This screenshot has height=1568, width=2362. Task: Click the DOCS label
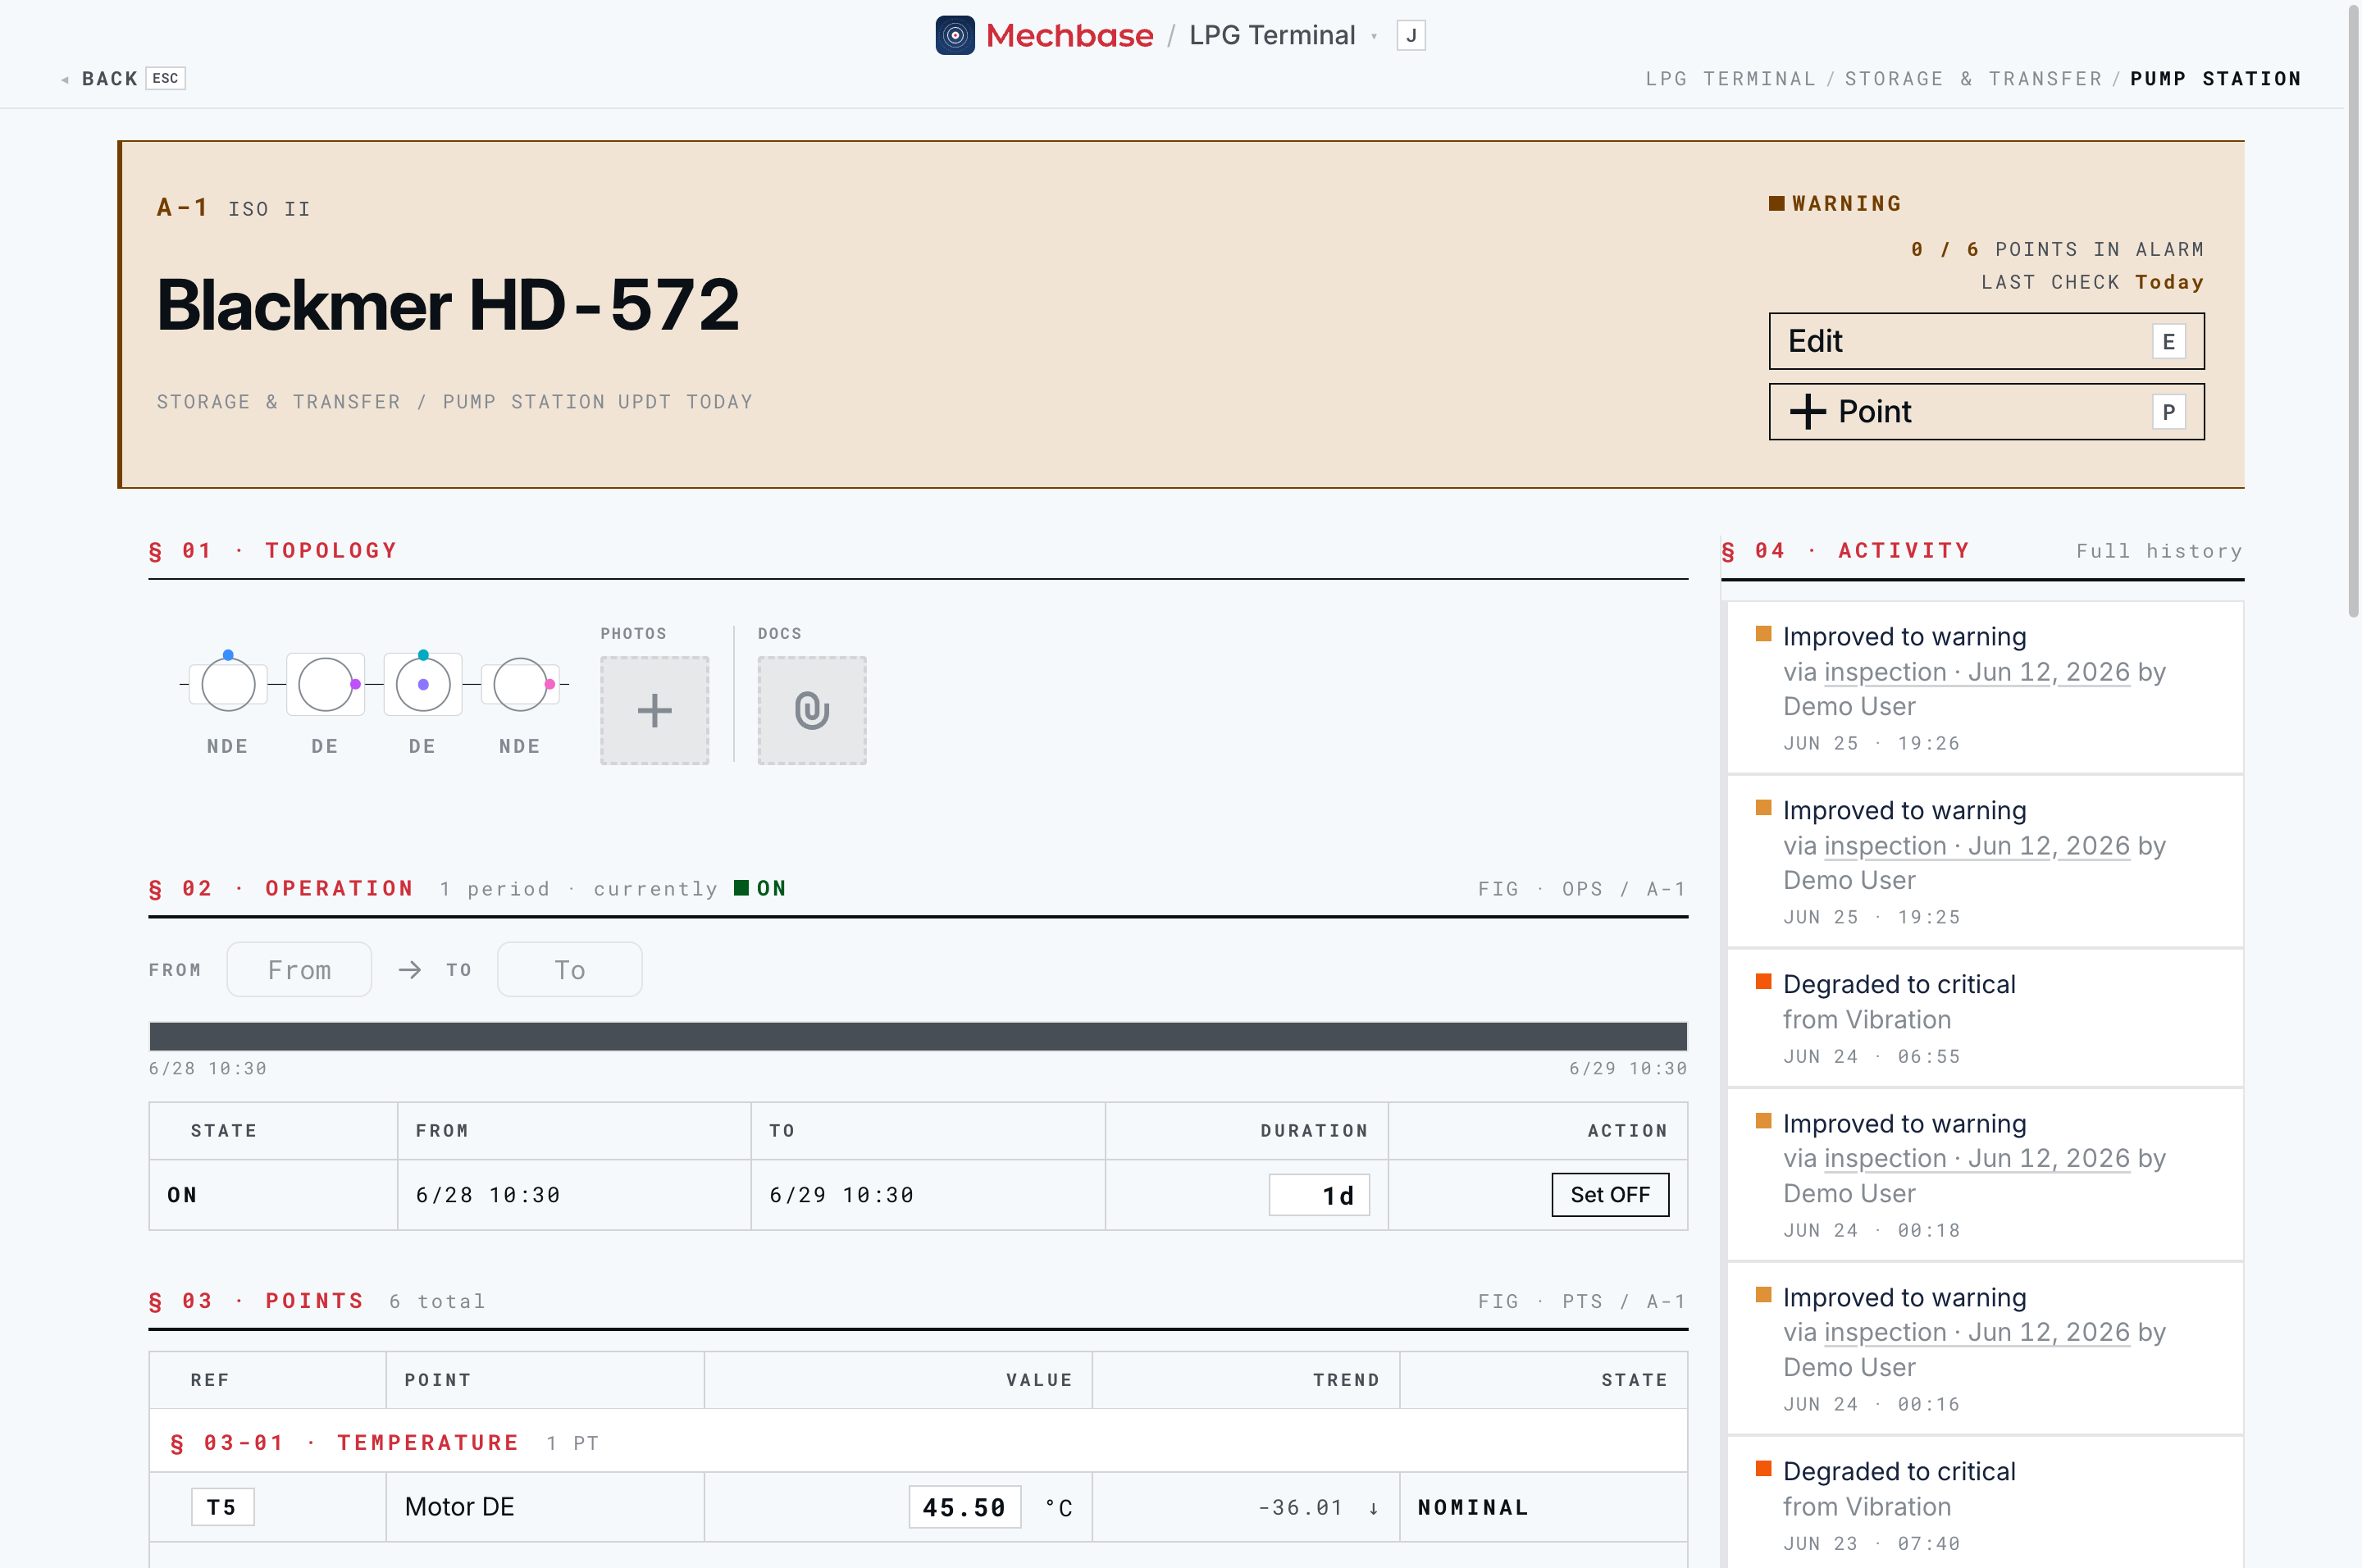click(x=779, y=634)
